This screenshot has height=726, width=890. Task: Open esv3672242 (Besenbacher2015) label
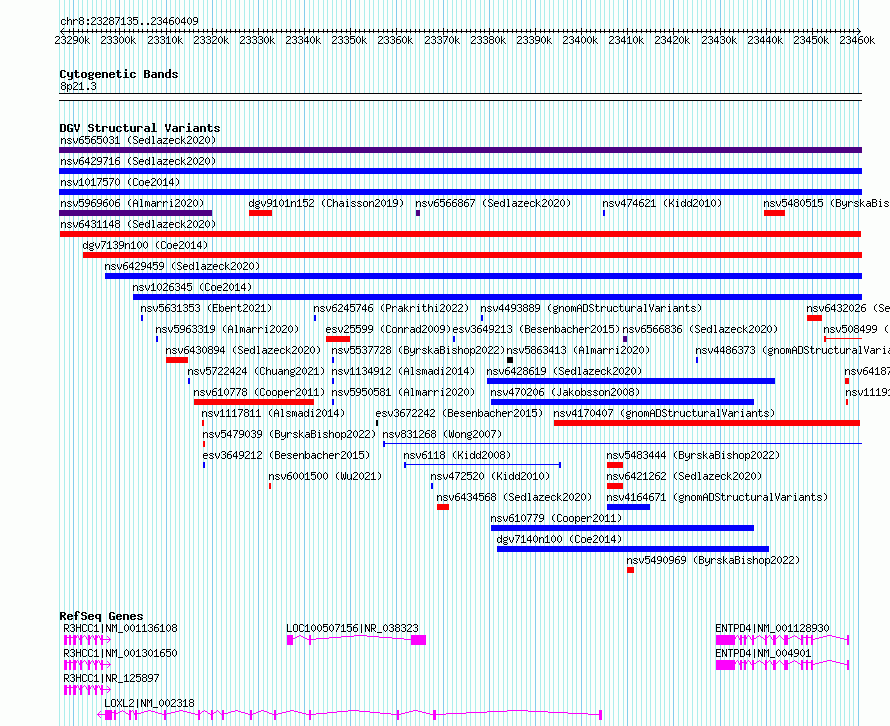tap(459, 413)
